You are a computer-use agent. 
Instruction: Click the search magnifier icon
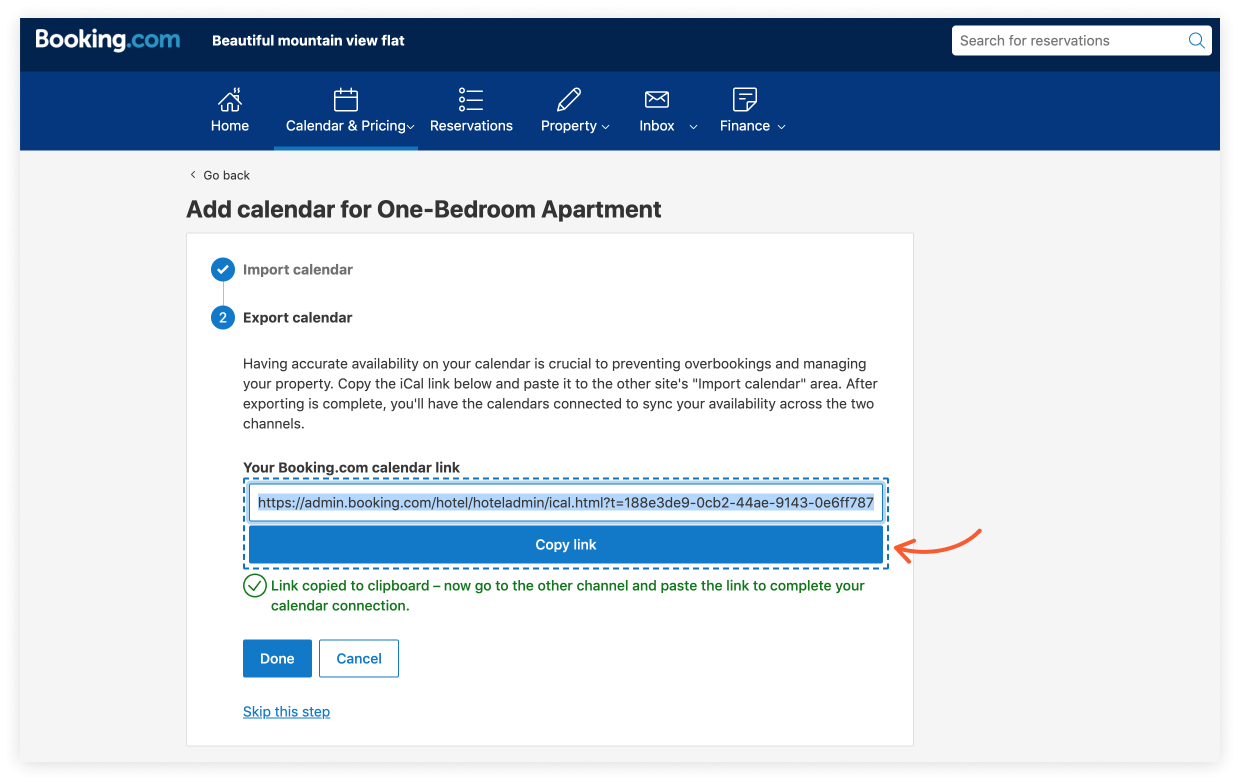point(1196,41)
